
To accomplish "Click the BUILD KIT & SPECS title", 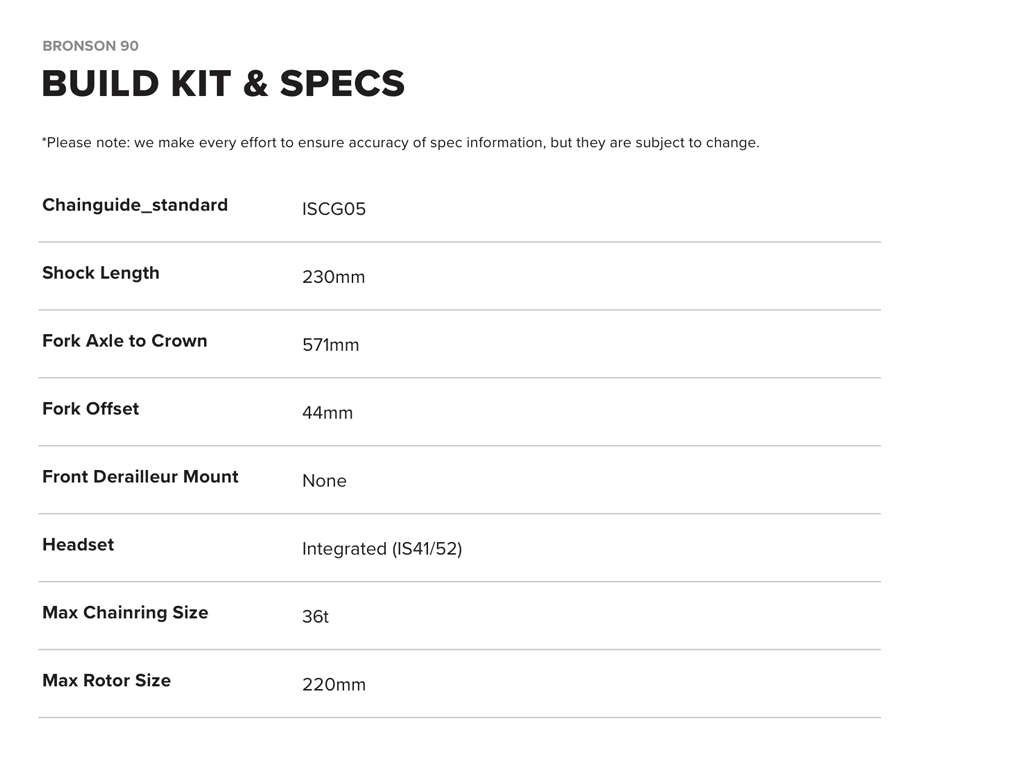I will point(223,84).
